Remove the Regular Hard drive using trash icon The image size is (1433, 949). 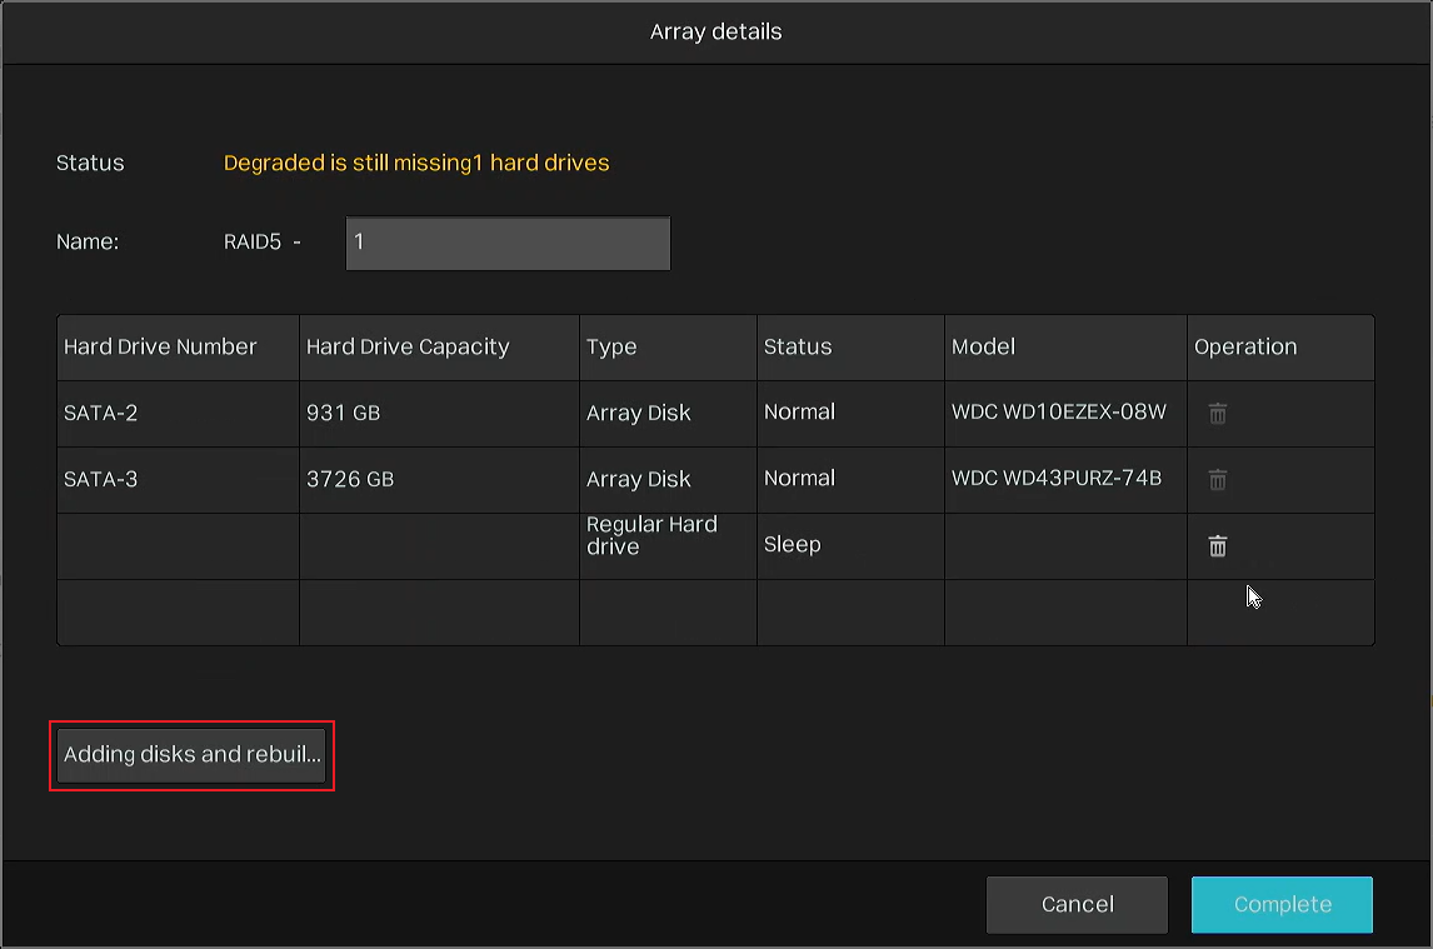click(x=1217, y=546)
